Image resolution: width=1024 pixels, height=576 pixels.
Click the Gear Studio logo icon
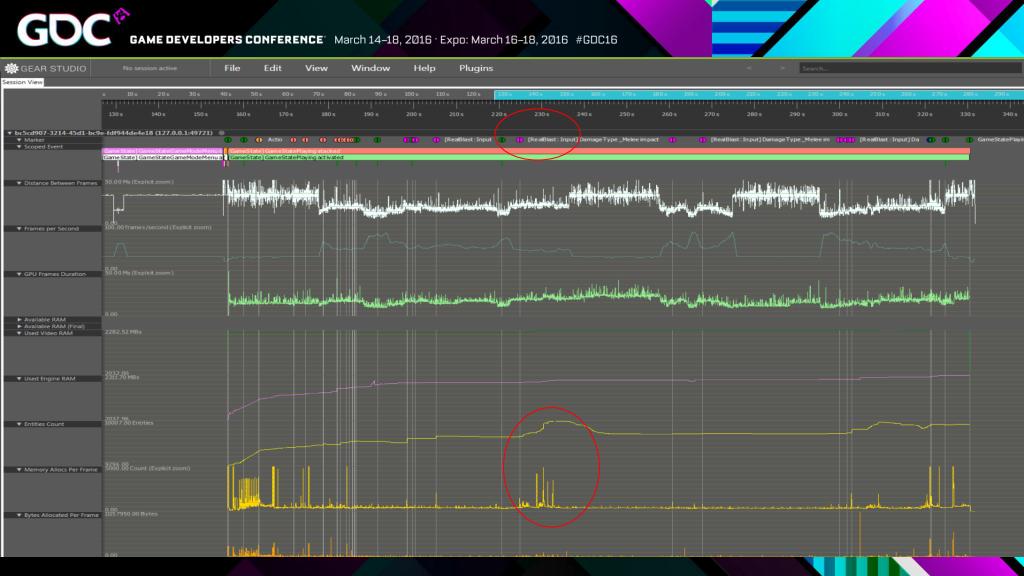click(x=12, y=68)
